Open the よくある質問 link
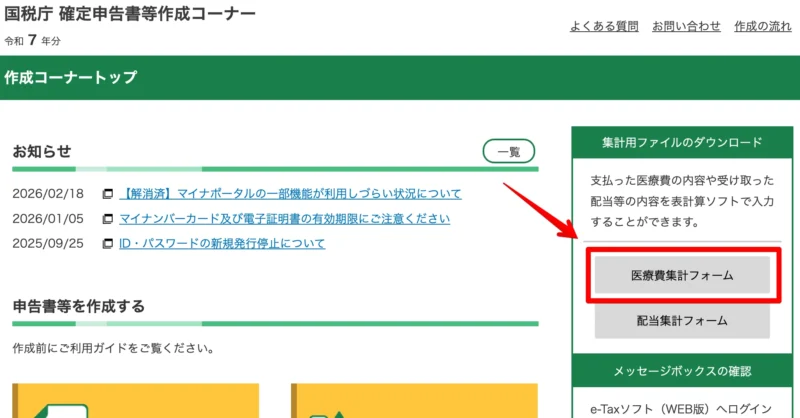Viewport: 800px width, 418px height. tap(604, 26)
